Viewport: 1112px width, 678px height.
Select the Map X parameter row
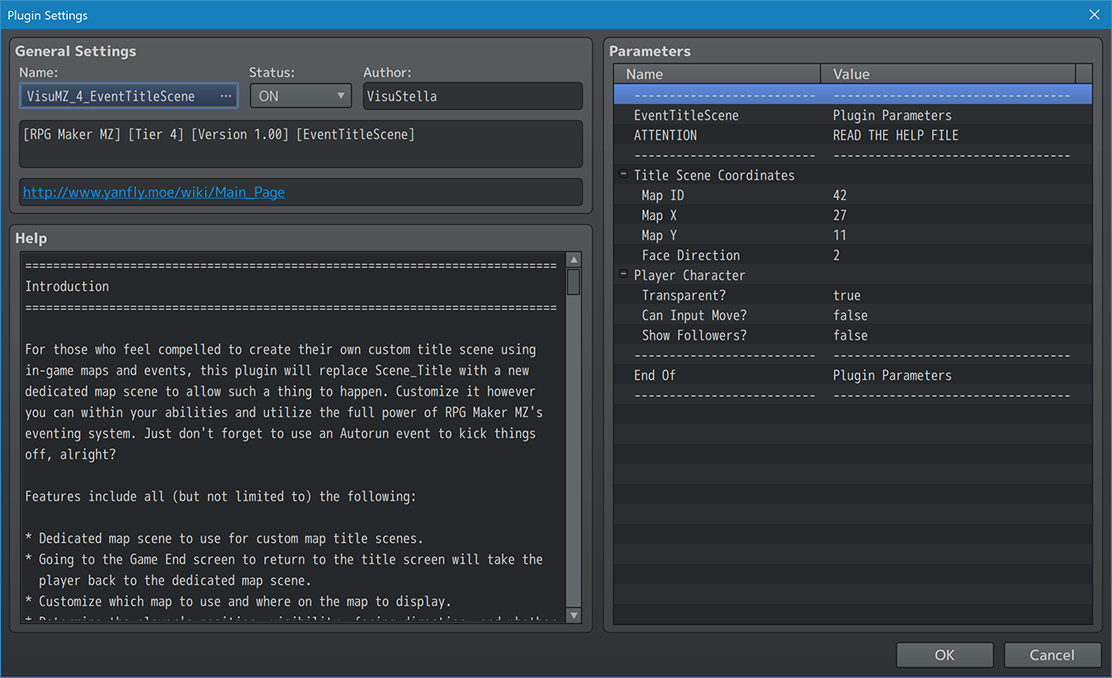click(x=852, y=215)
